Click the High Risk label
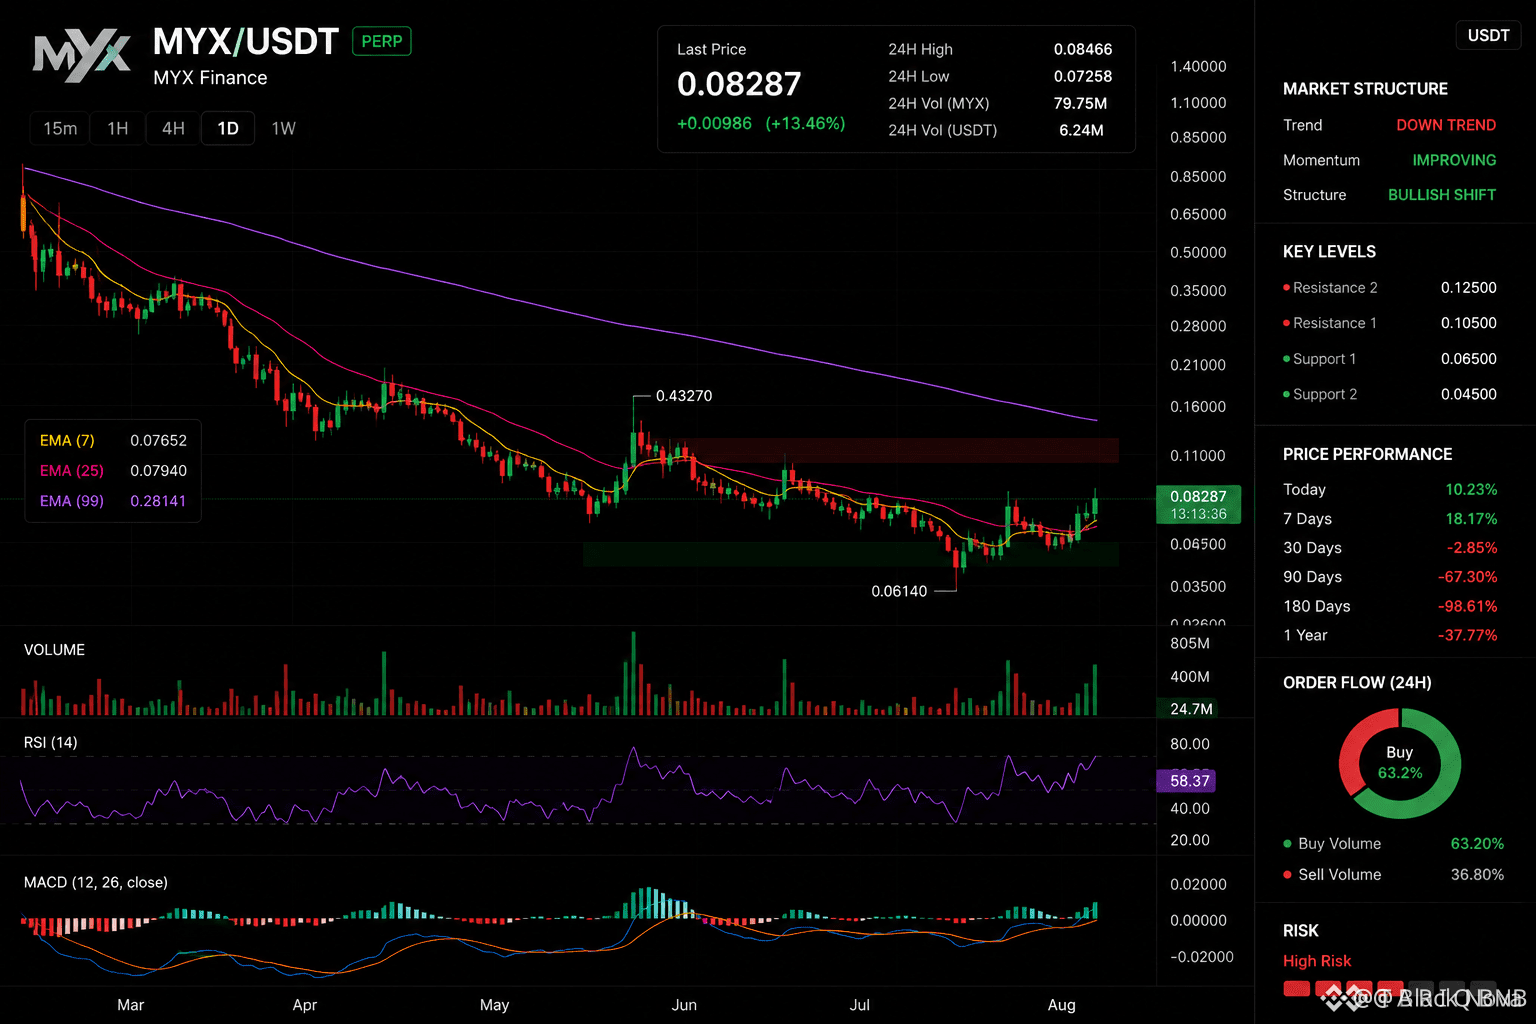The height and width of the screenshot is (1024, 1536). tap(1317, 961)
